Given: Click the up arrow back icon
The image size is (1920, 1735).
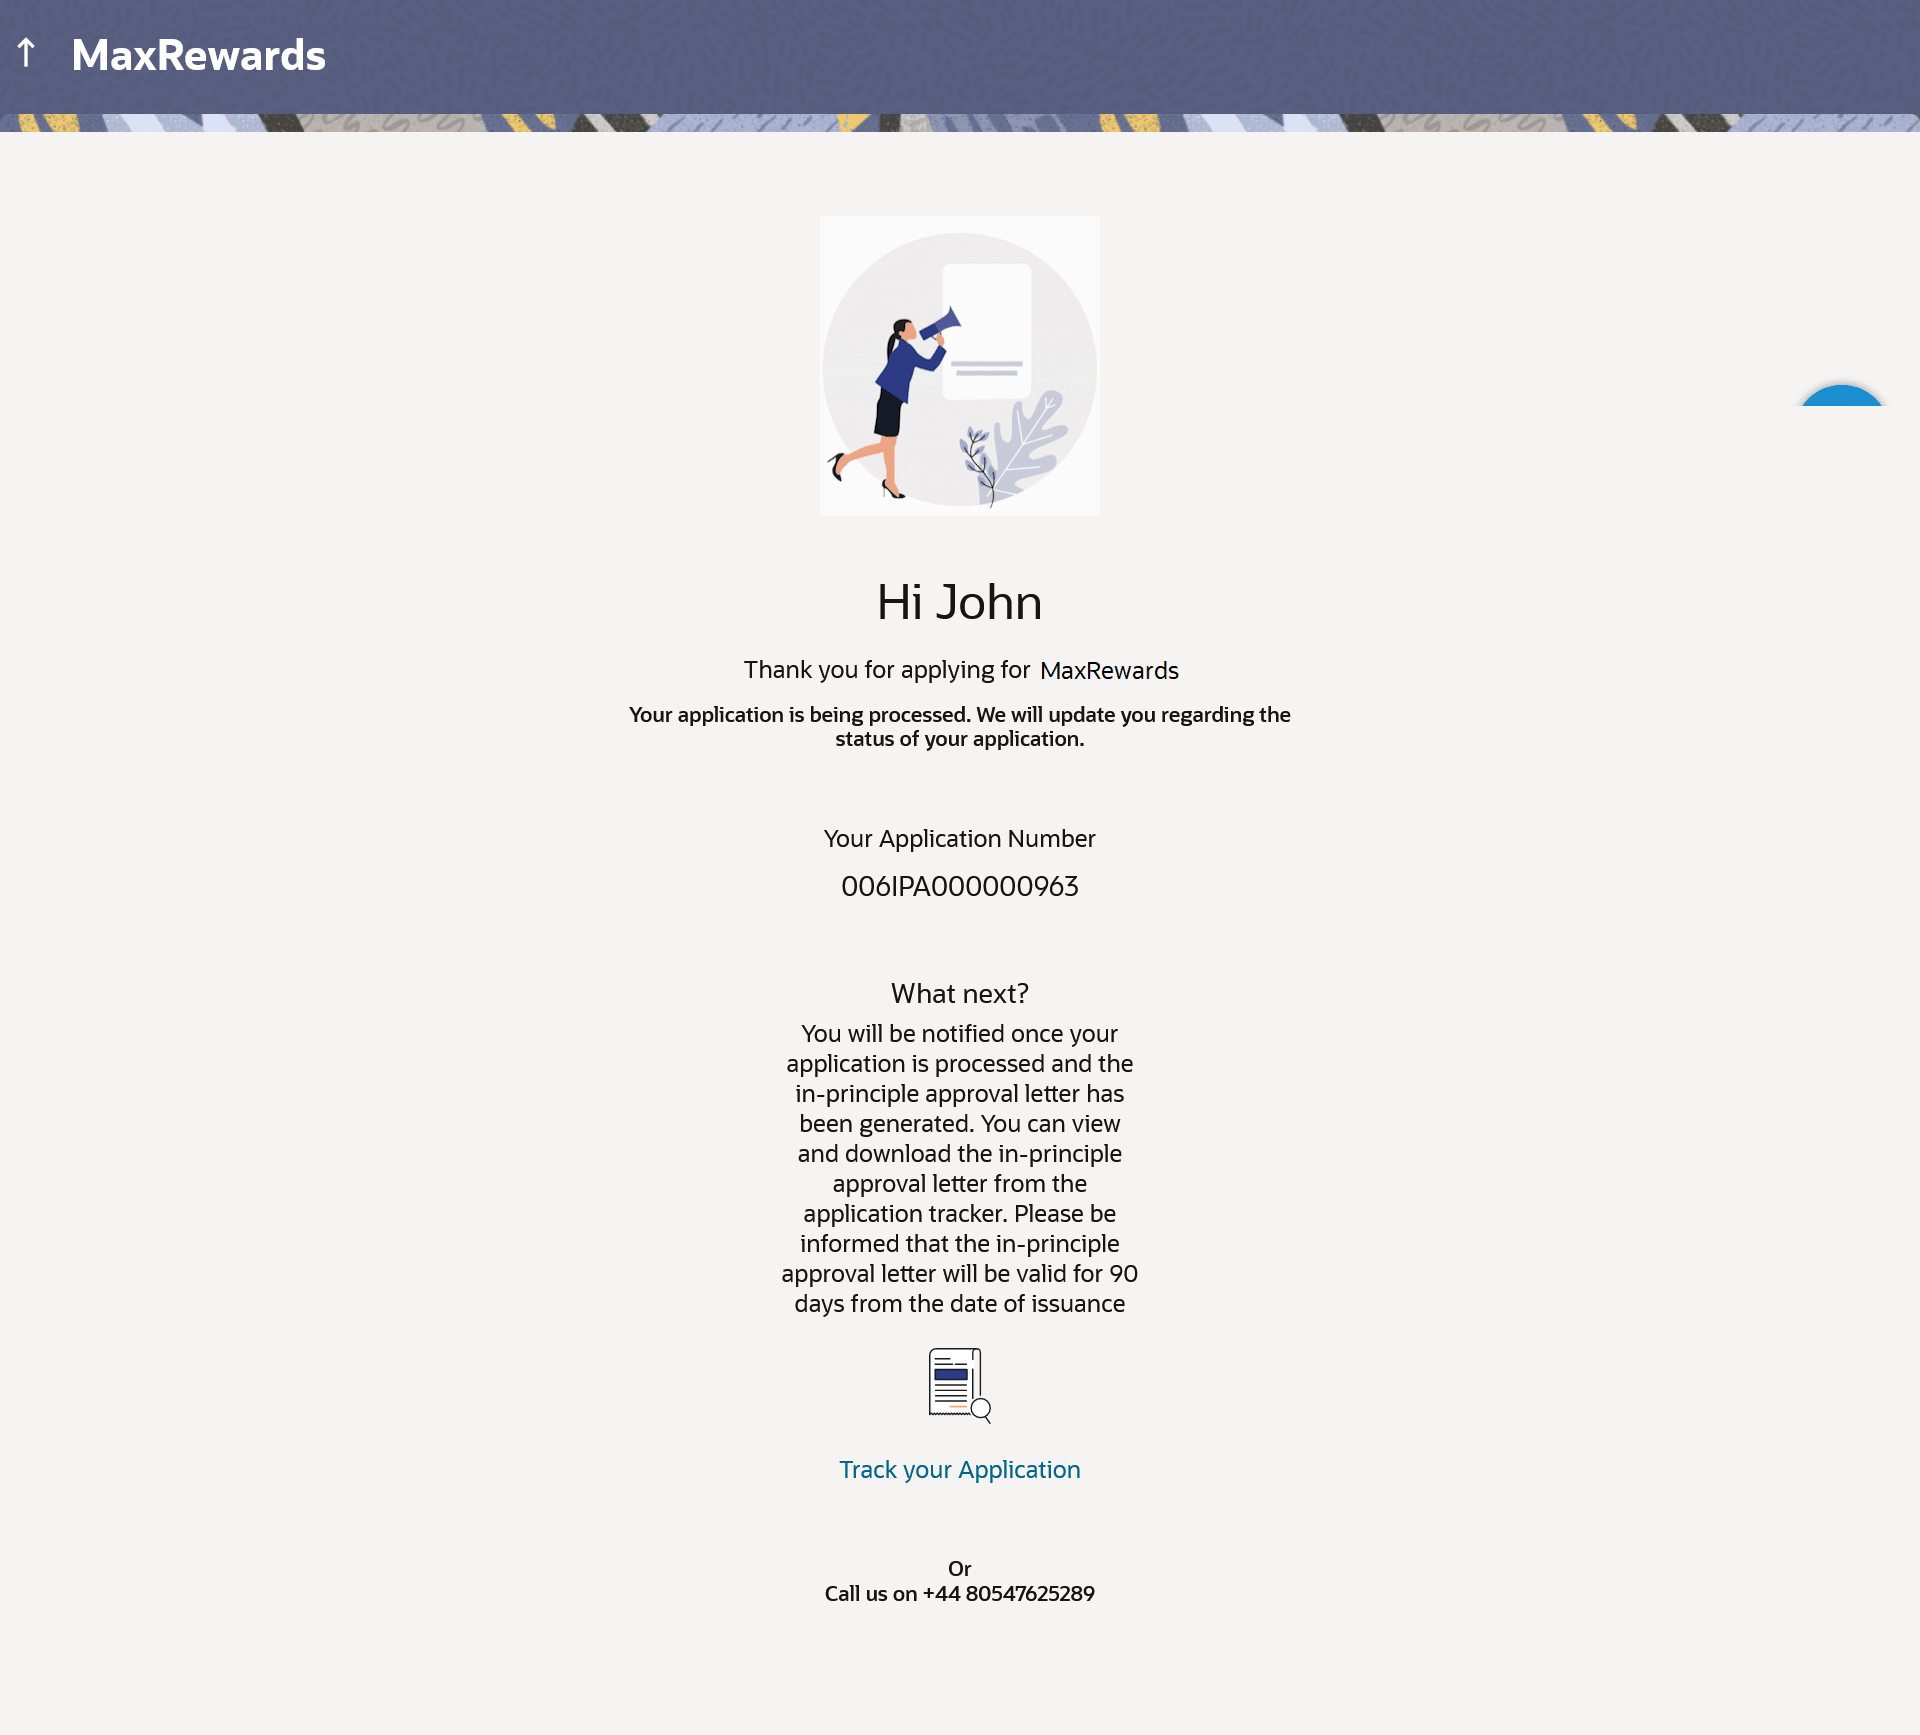Looking at the screenshot, I should (27, 53).
